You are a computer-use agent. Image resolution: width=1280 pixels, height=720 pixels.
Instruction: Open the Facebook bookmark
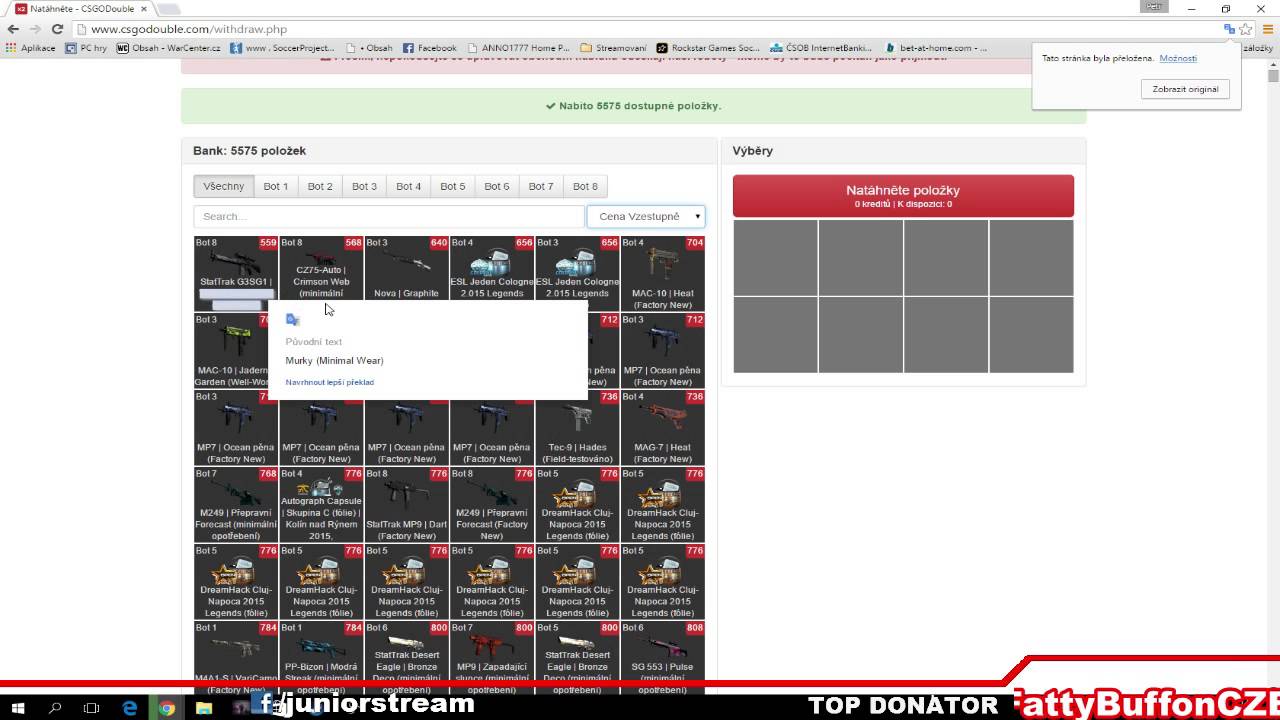tap(430, 47)
